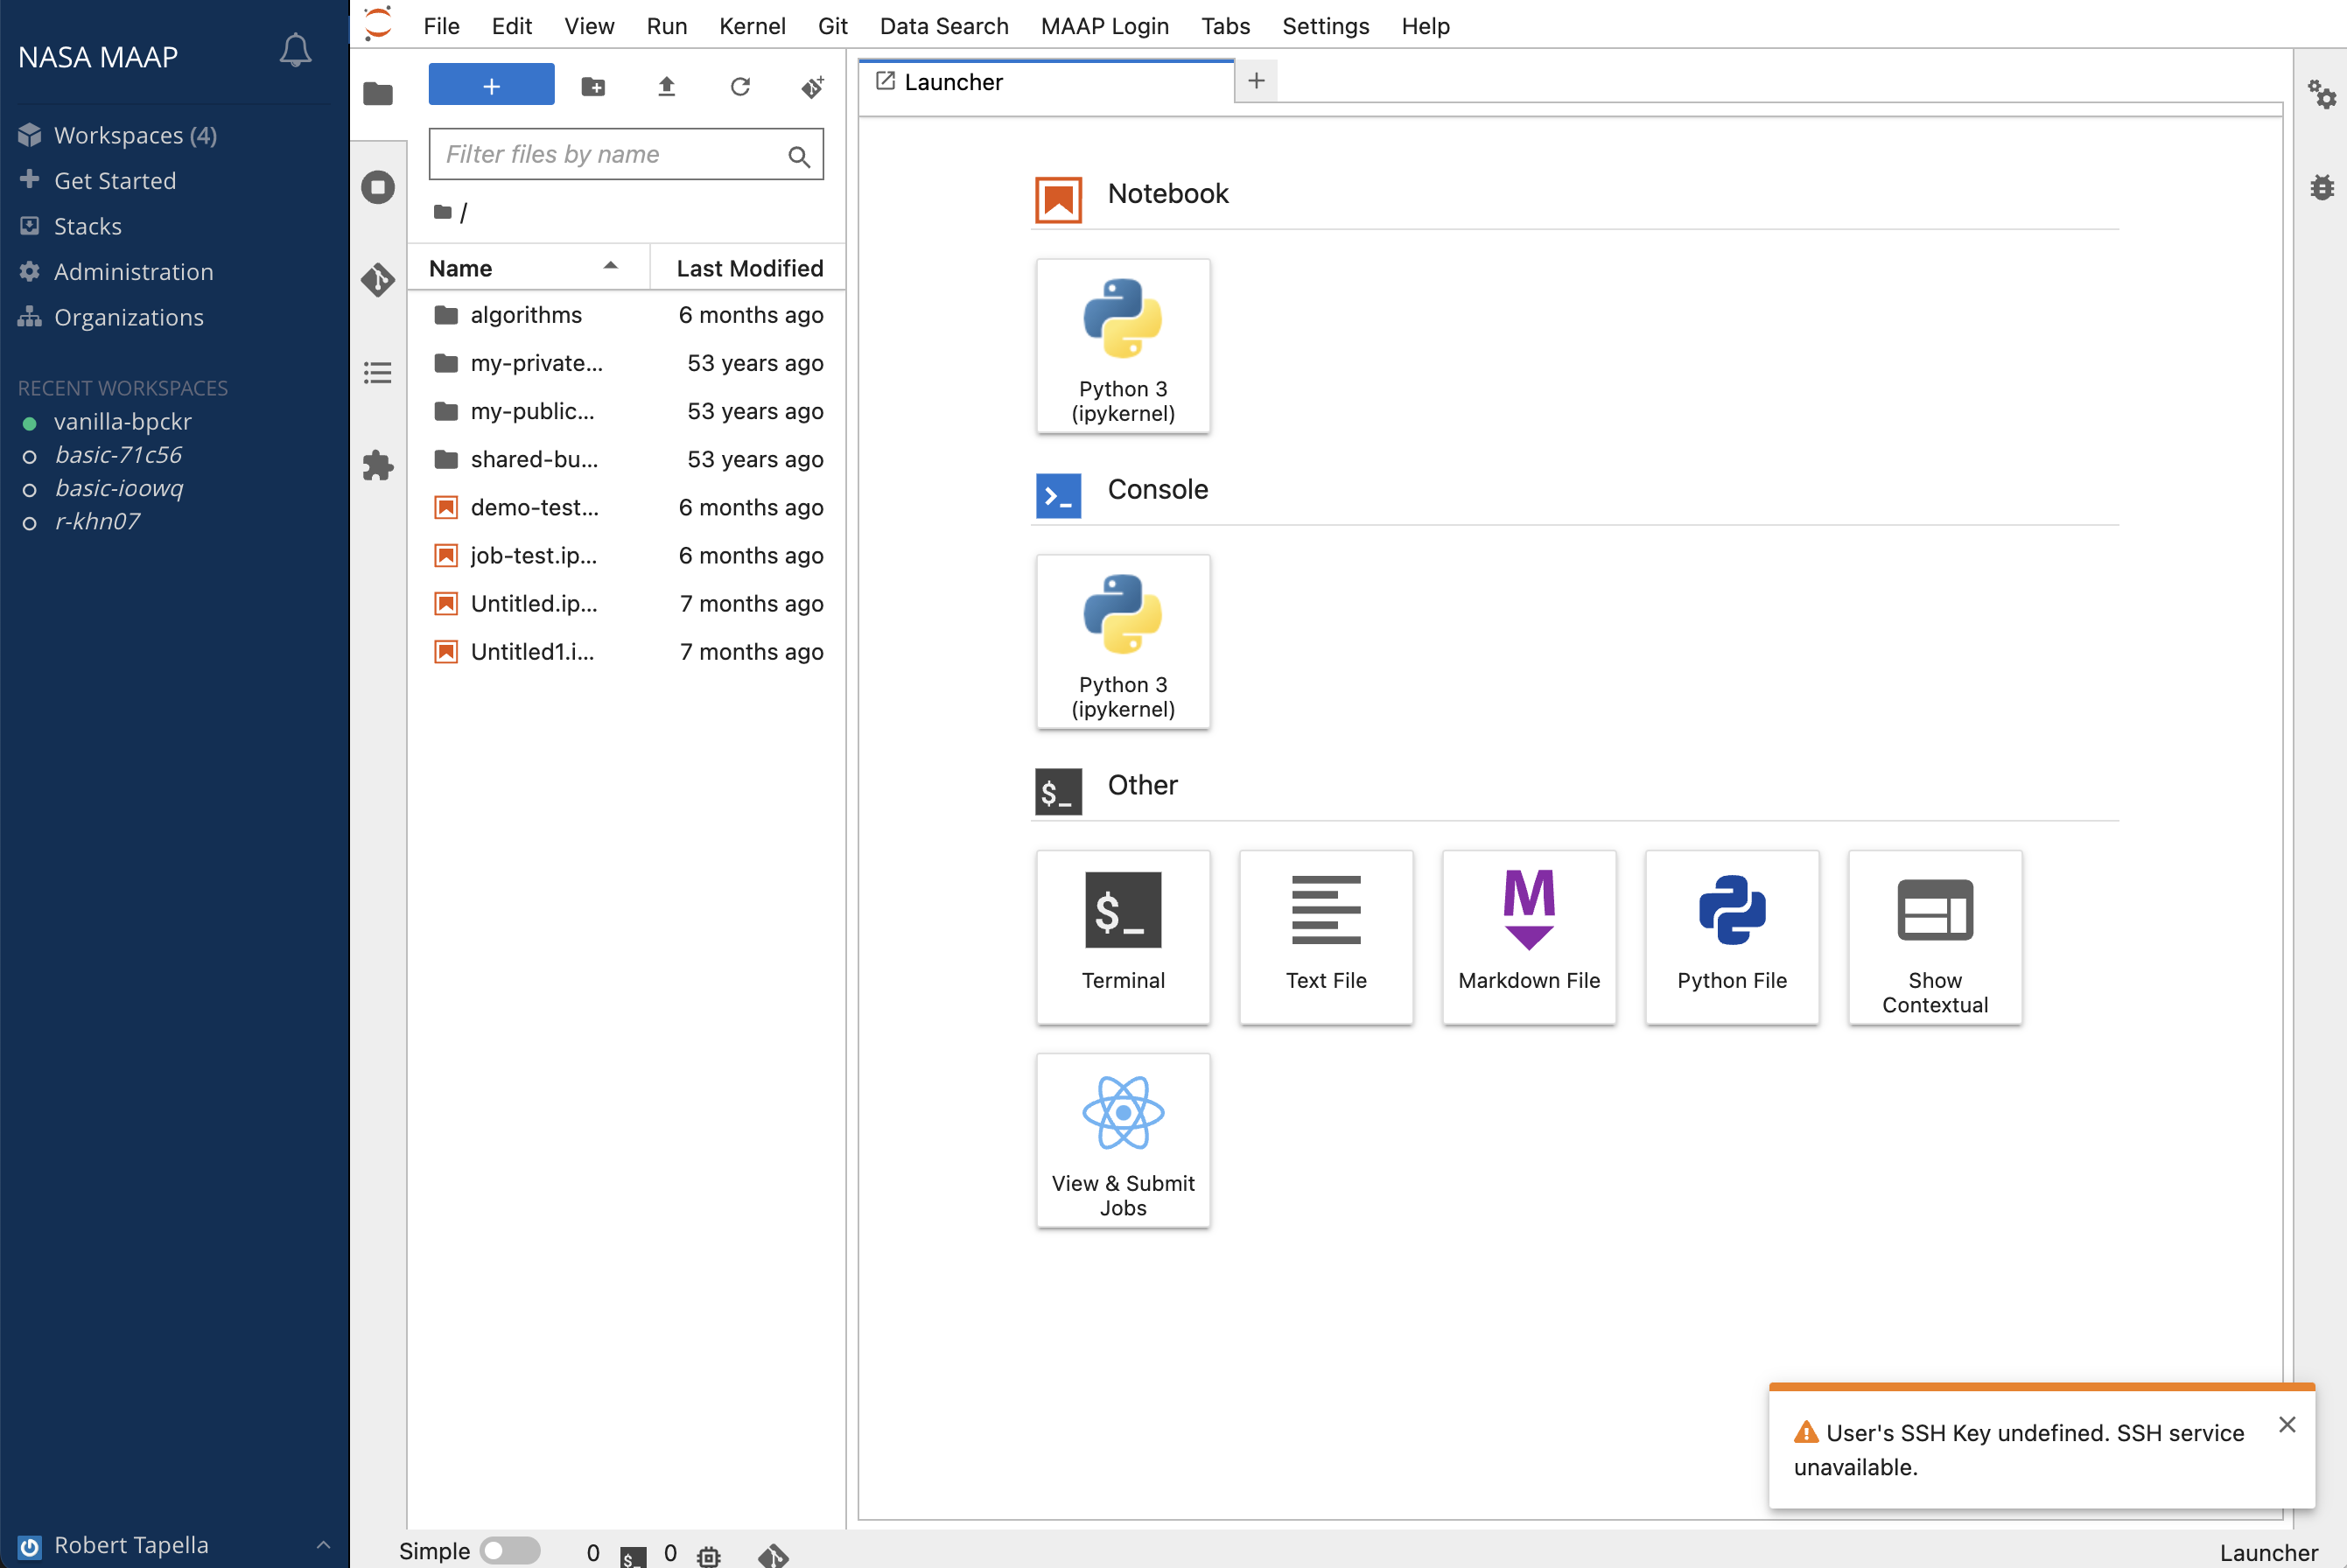
Task: Click the root folder breadcrumb icon
Action: point(442,212)
